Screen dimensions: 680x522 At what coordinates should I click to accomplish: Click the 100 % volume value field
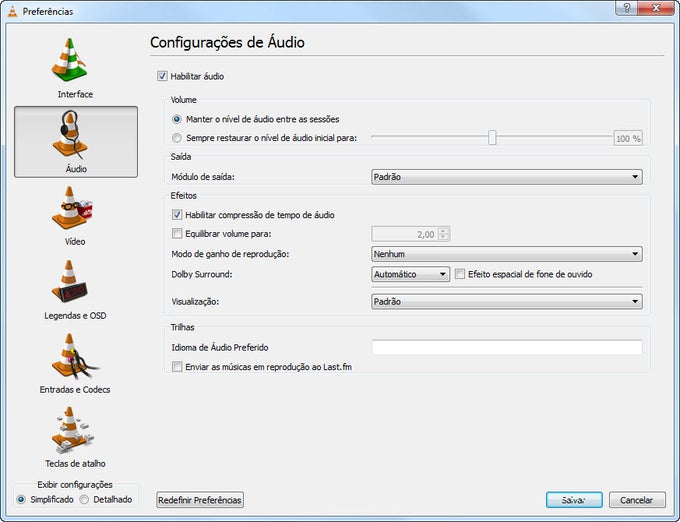point(628,139)
